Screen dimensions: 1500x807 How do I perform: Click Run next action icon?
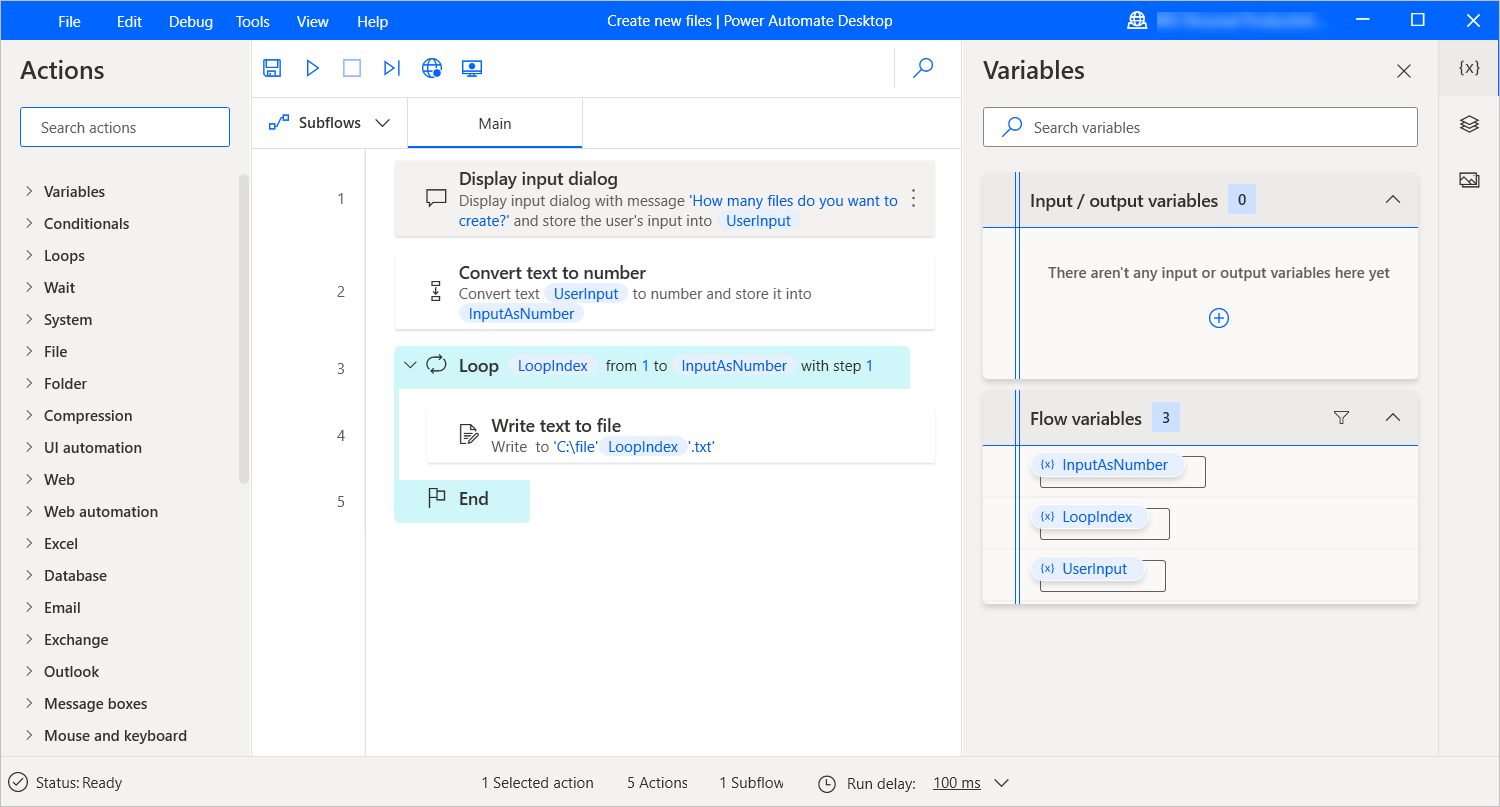392,68
